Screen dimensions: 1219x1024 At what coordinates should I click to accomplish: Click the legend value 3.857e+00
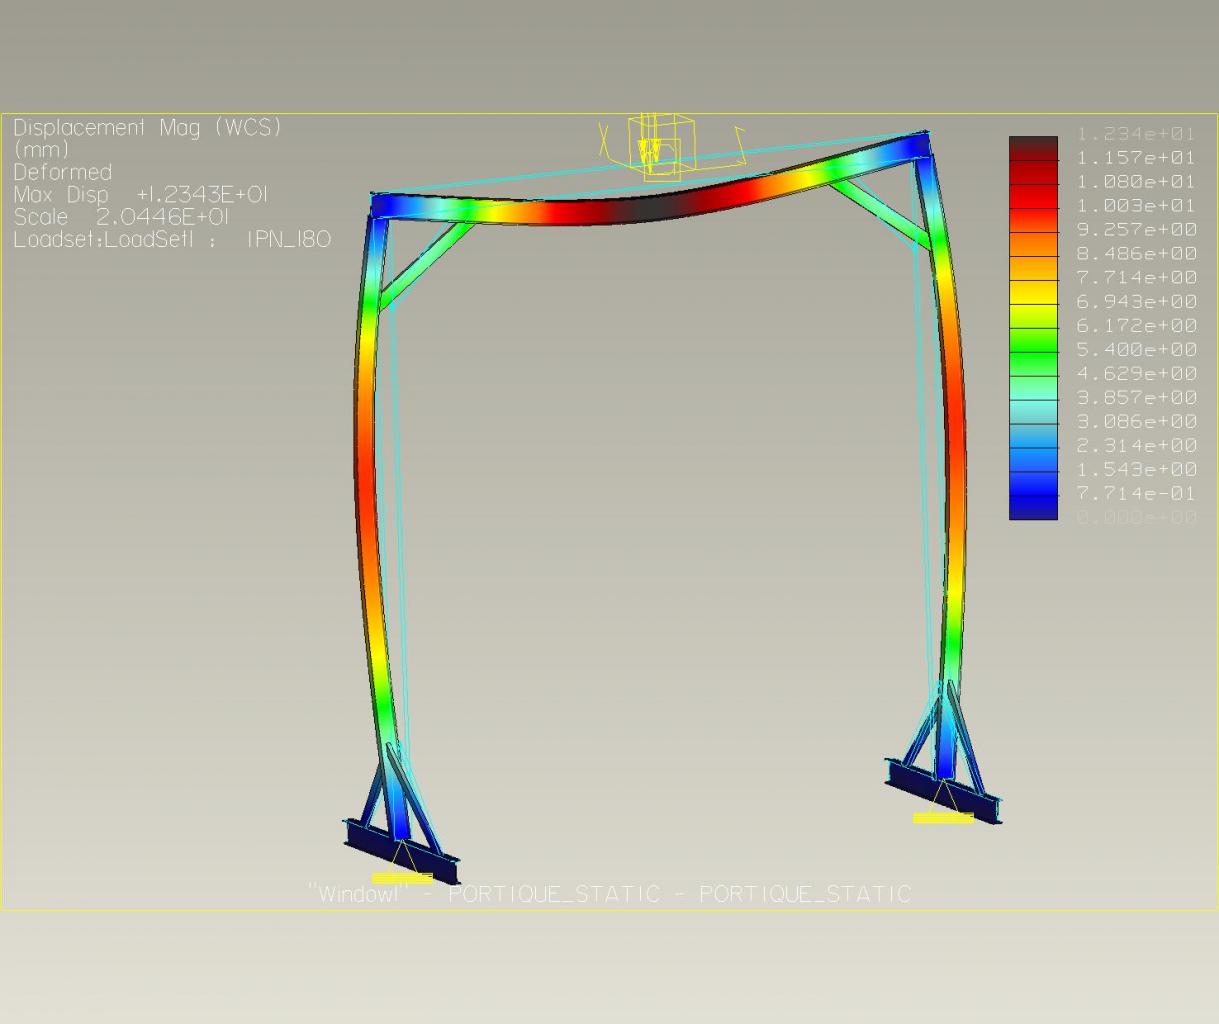(x=1137, y=398)
